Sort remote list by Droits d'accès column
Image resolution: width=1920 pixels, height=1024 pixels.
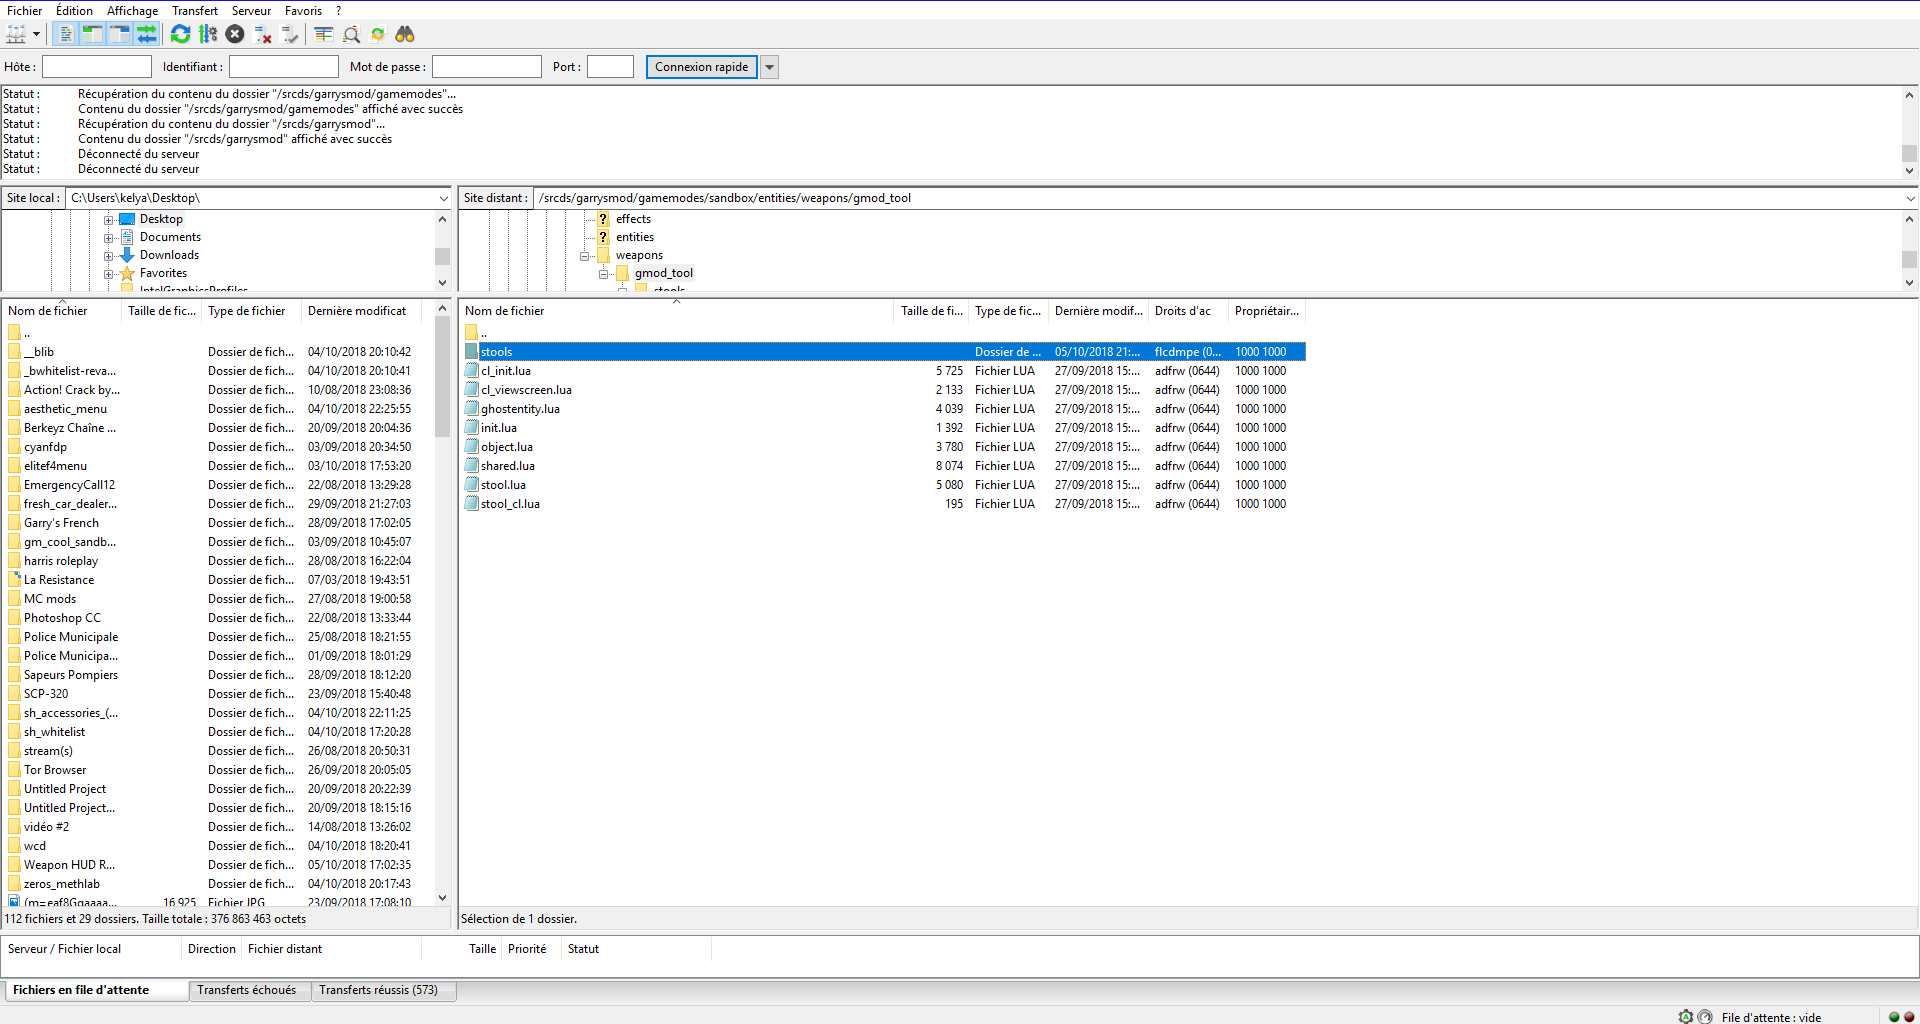tap(1188, 311)
